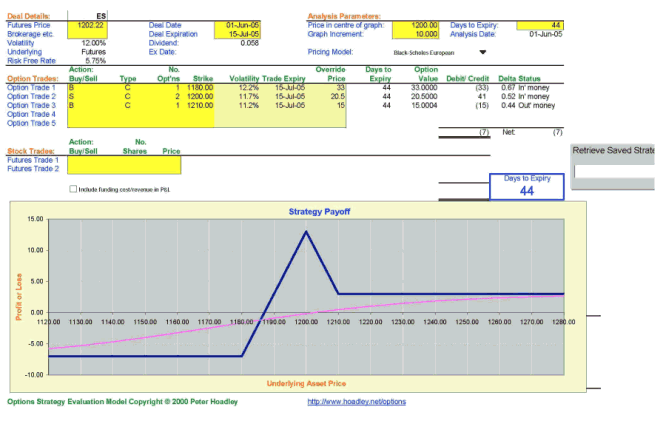Select the Futures Price input cell

[x=87, y=25]
